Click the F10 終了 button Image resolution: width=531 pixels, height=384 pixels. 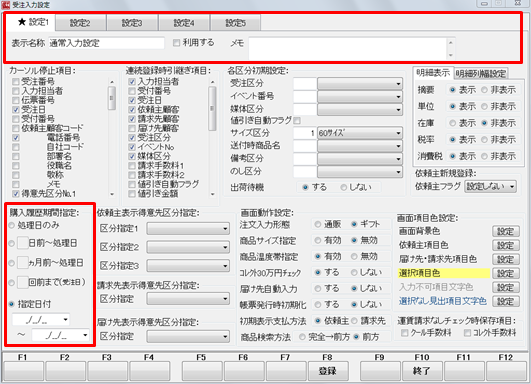point(422,371)
